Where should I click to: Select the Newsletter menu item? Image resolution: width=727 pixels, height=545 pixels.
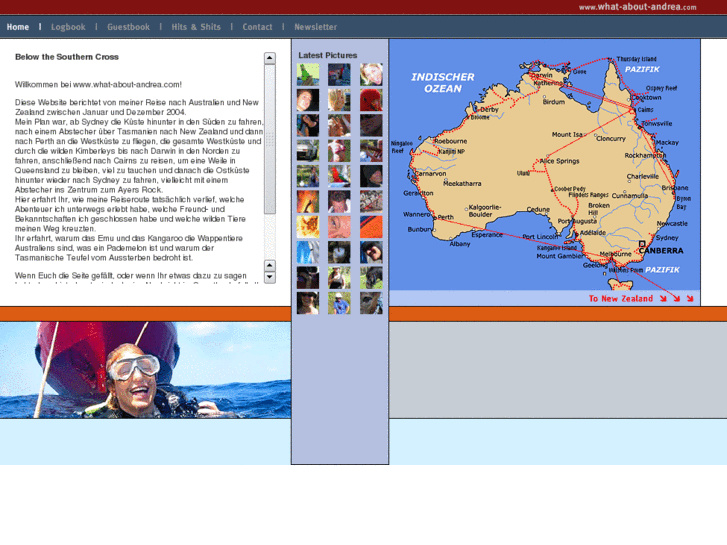click(315, 27)
